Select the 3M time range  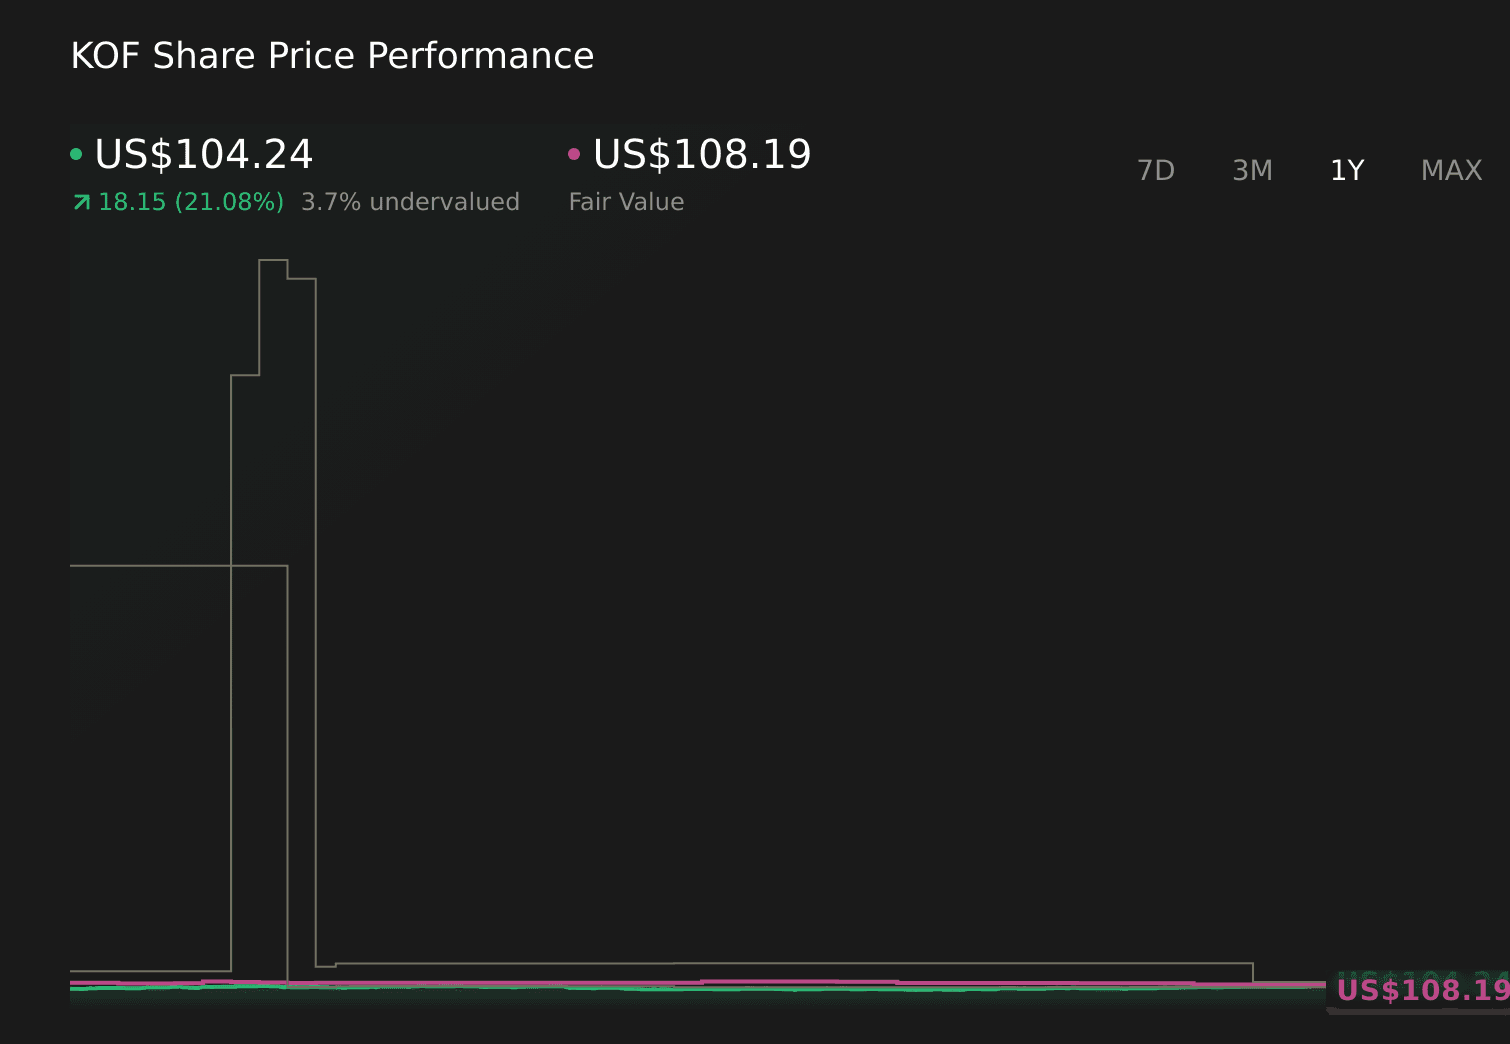[x=1252, y=171]
